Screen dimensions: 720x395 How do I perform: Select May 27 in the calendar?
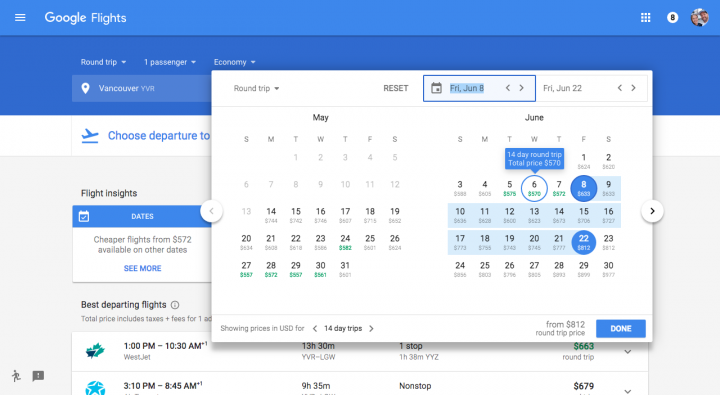point(246,269)
